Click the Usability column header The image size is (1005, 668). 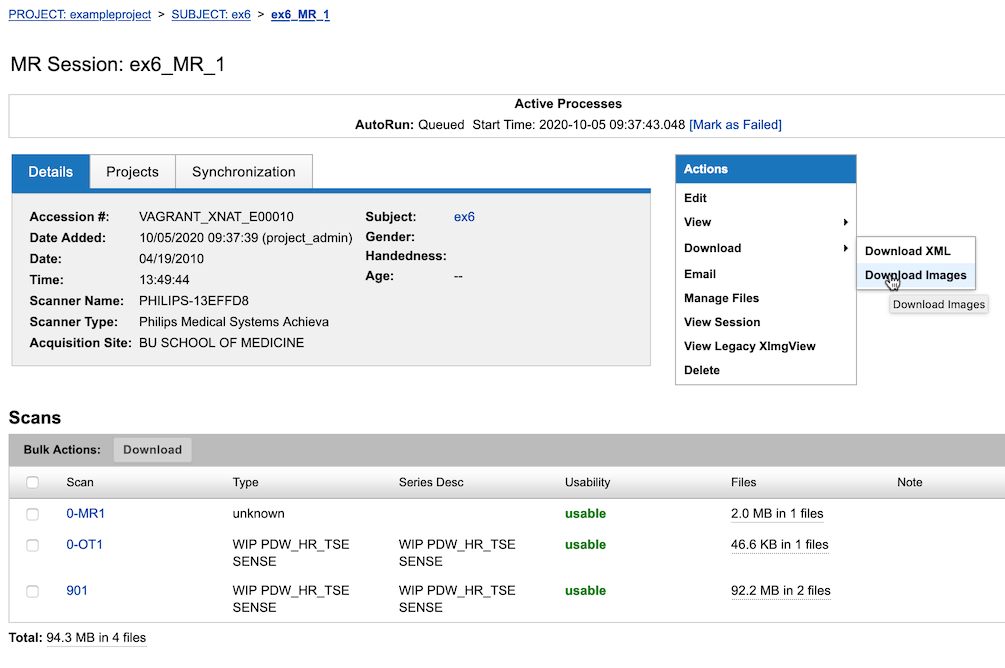tap(587, 482)
